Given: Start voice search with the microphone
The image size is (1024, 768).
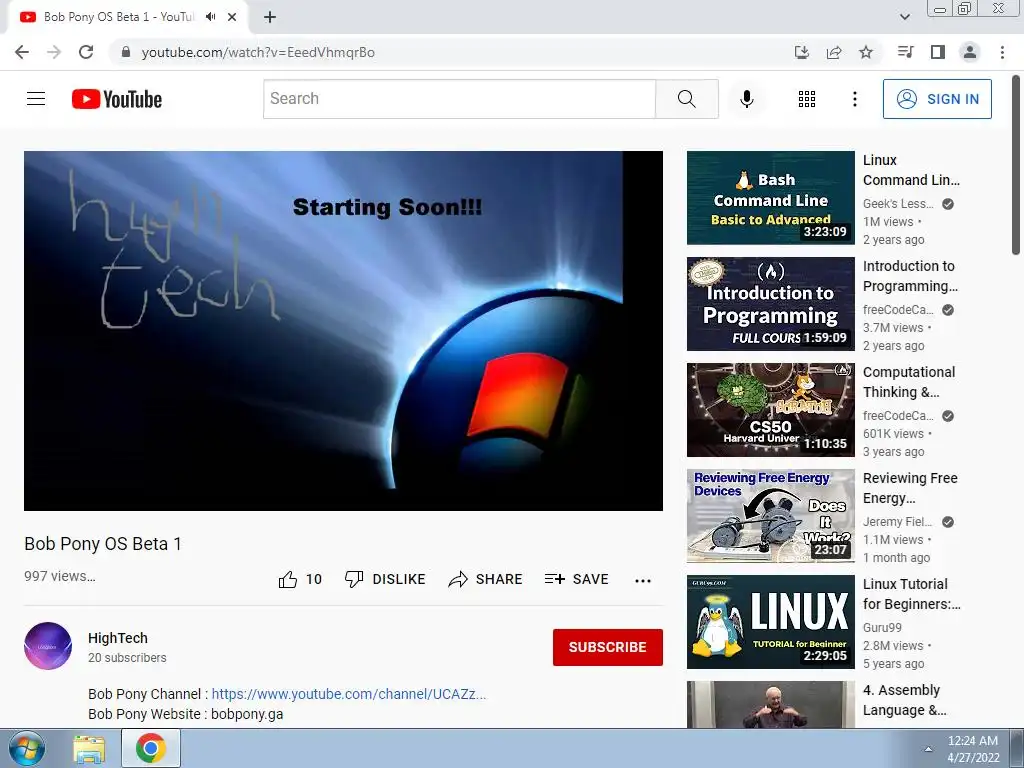Looking at the screenshot, I should click(746, 99).
